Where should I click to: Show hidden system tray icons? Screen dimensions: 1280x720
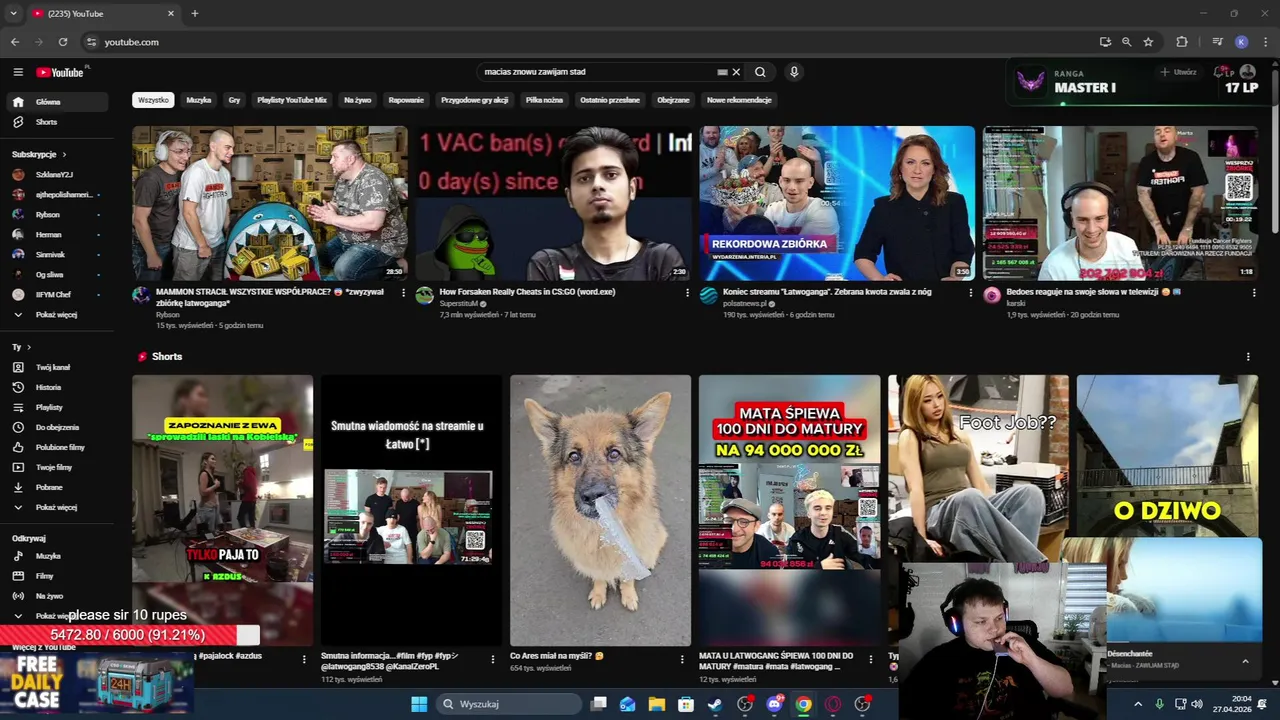click(1138, 704)
